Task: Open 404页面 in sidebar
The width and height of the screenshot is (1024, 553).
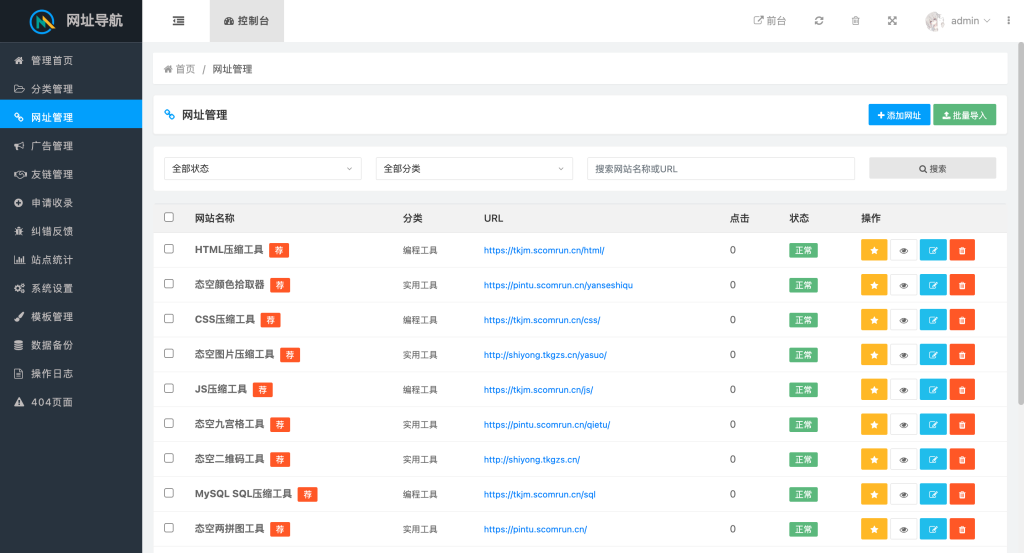Action: pos(71,402)
